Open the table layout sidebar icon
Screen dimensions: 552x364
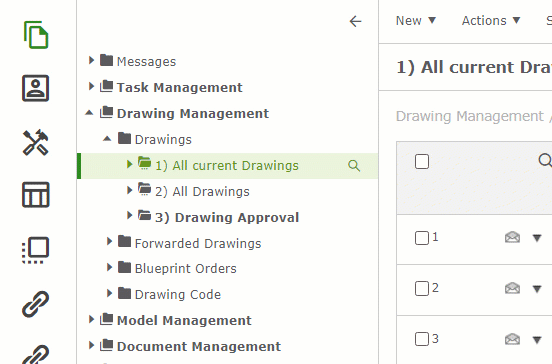tap(36, 195)
